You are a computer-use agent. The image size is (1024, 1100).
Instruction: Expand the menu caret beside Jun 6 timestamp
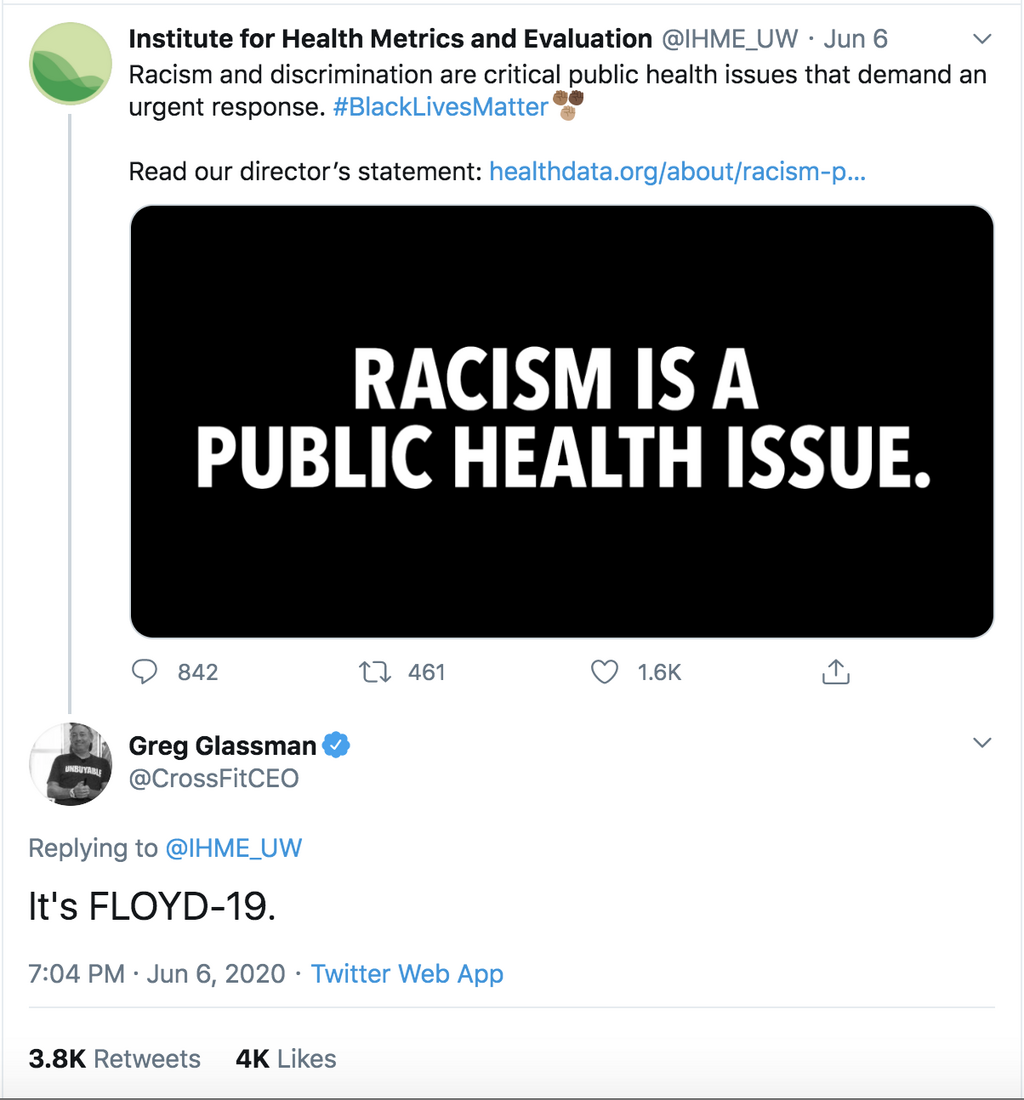(982, 38)
